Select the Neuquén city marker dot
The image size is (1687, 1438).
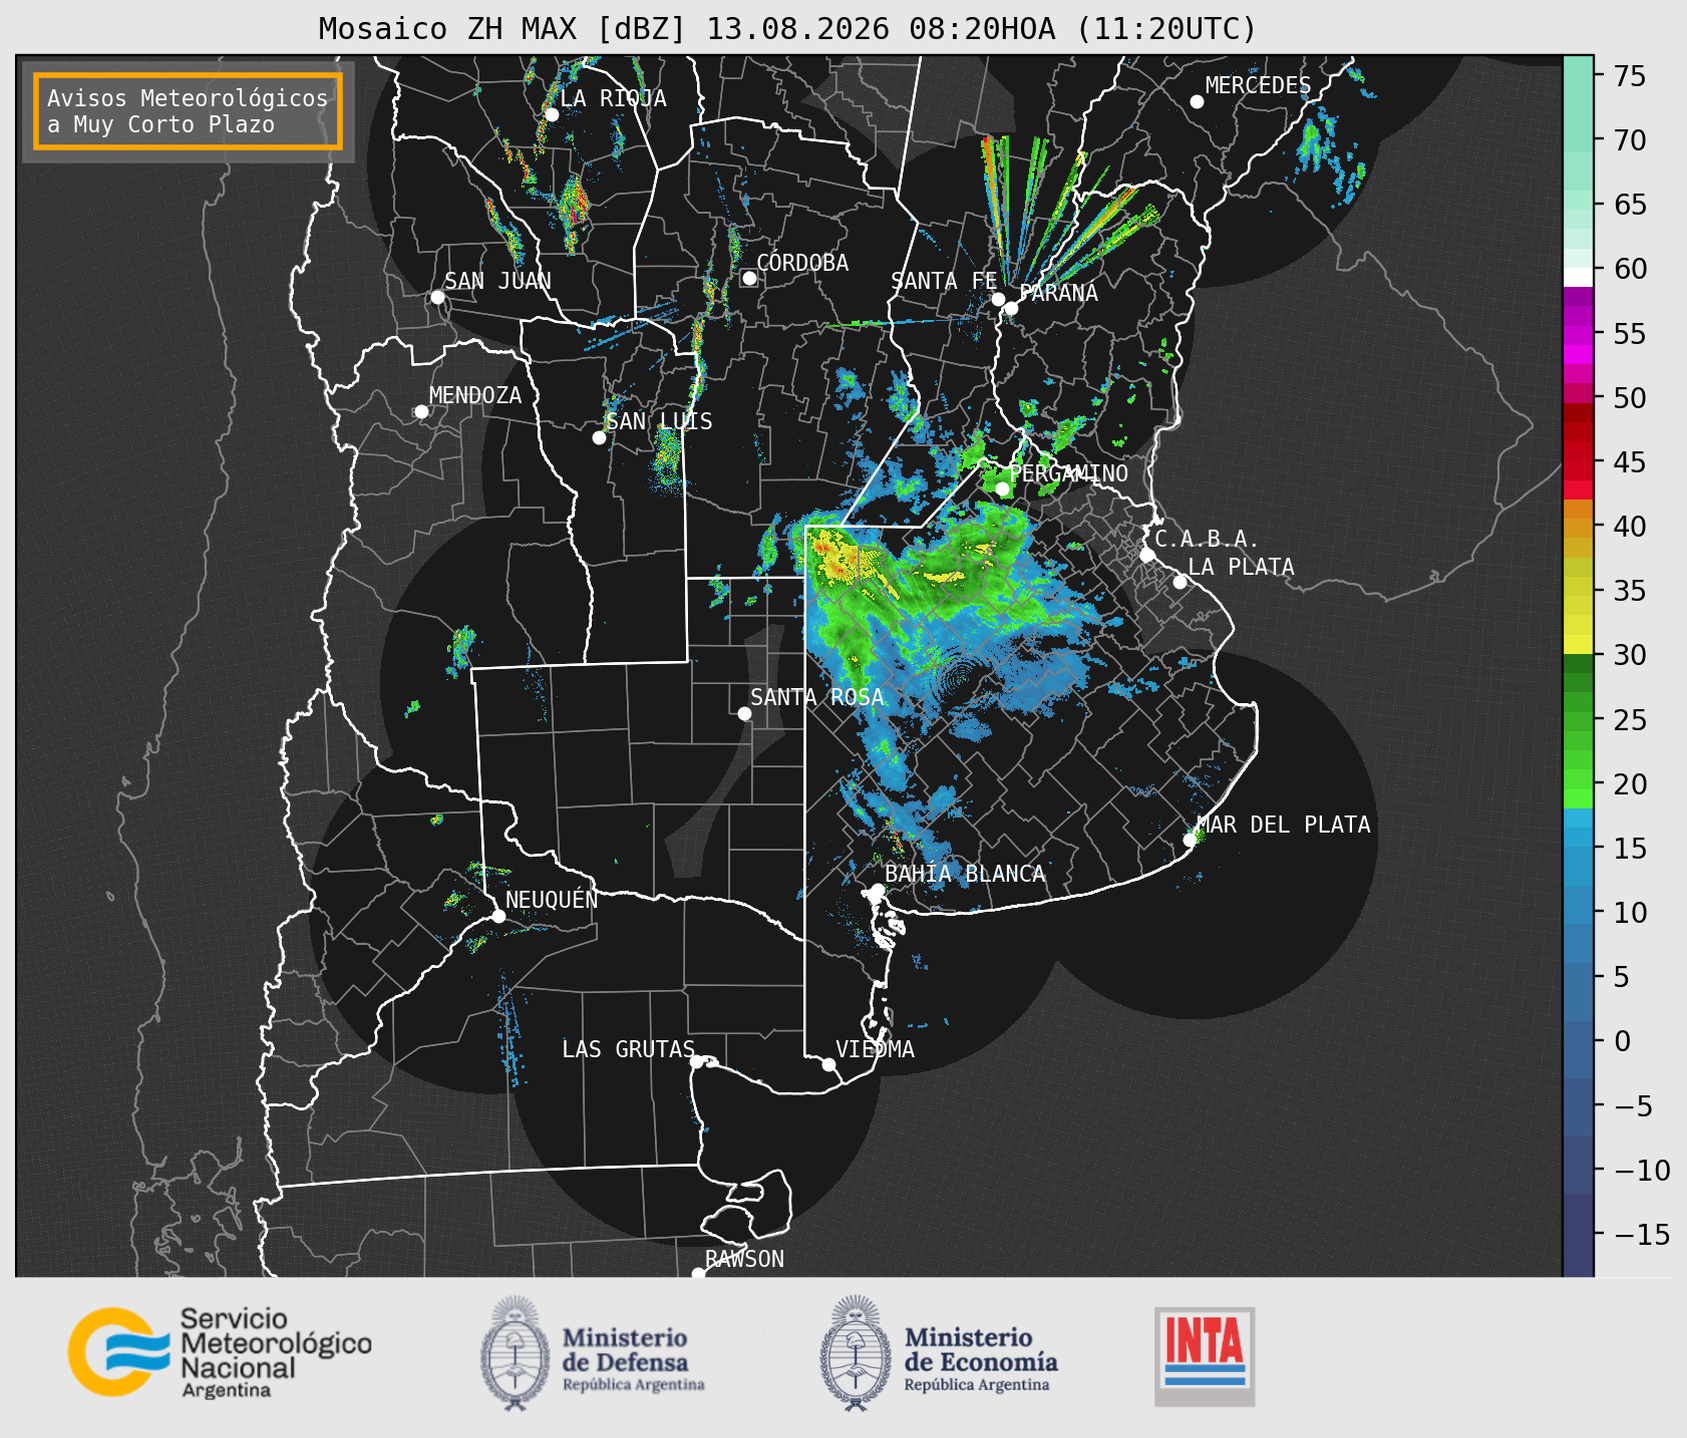pyautogui.click(x=498, y=916)
